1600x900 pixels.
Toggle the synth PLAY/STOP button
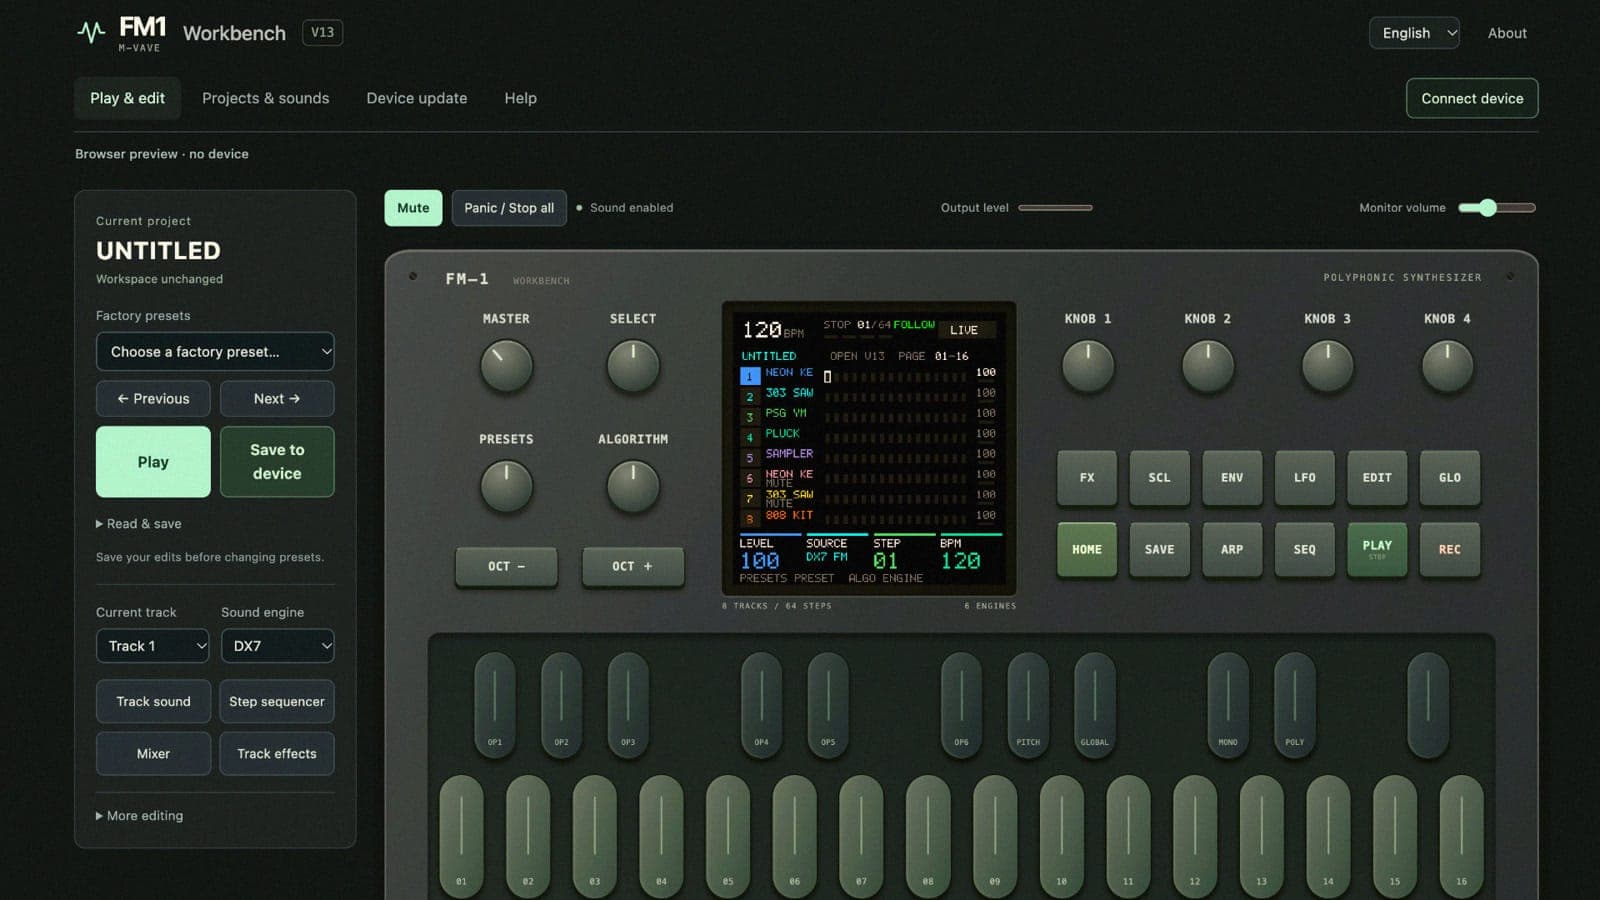(x=1377, y=549)
